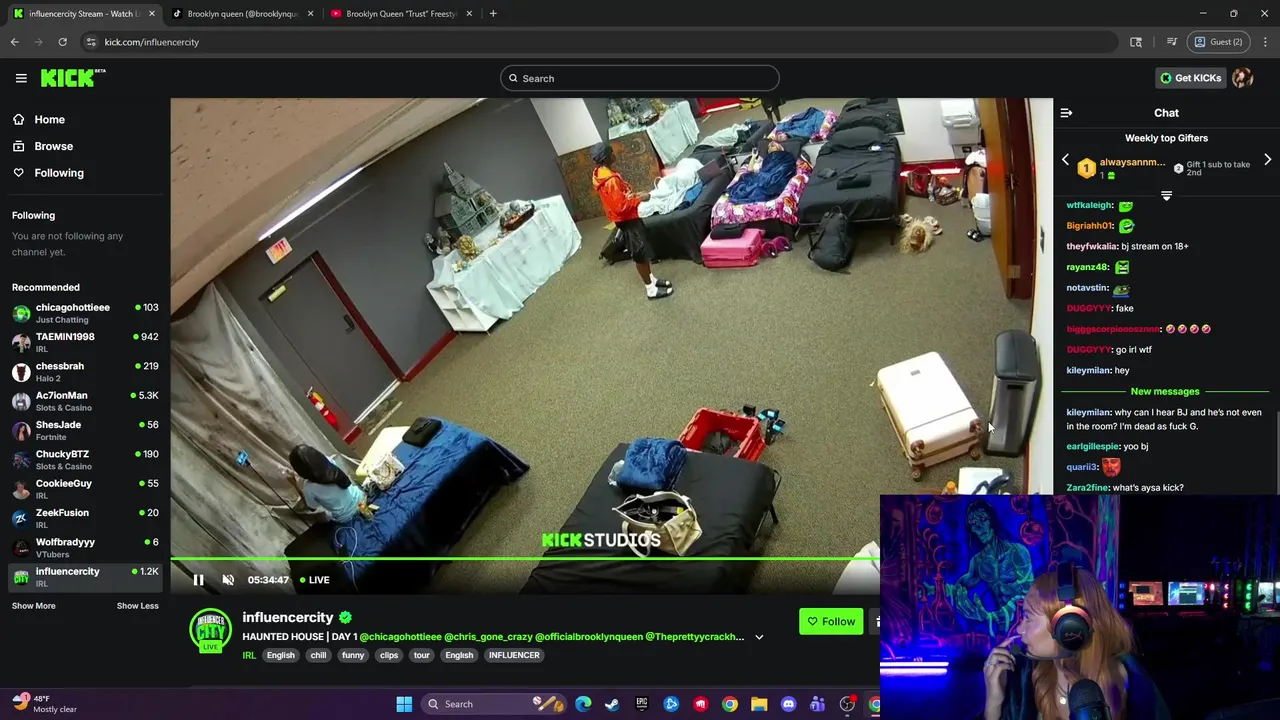Open the @chicagohottieee mention link
Viewport: 1280px width, 720px height.
tap(400, 637)
